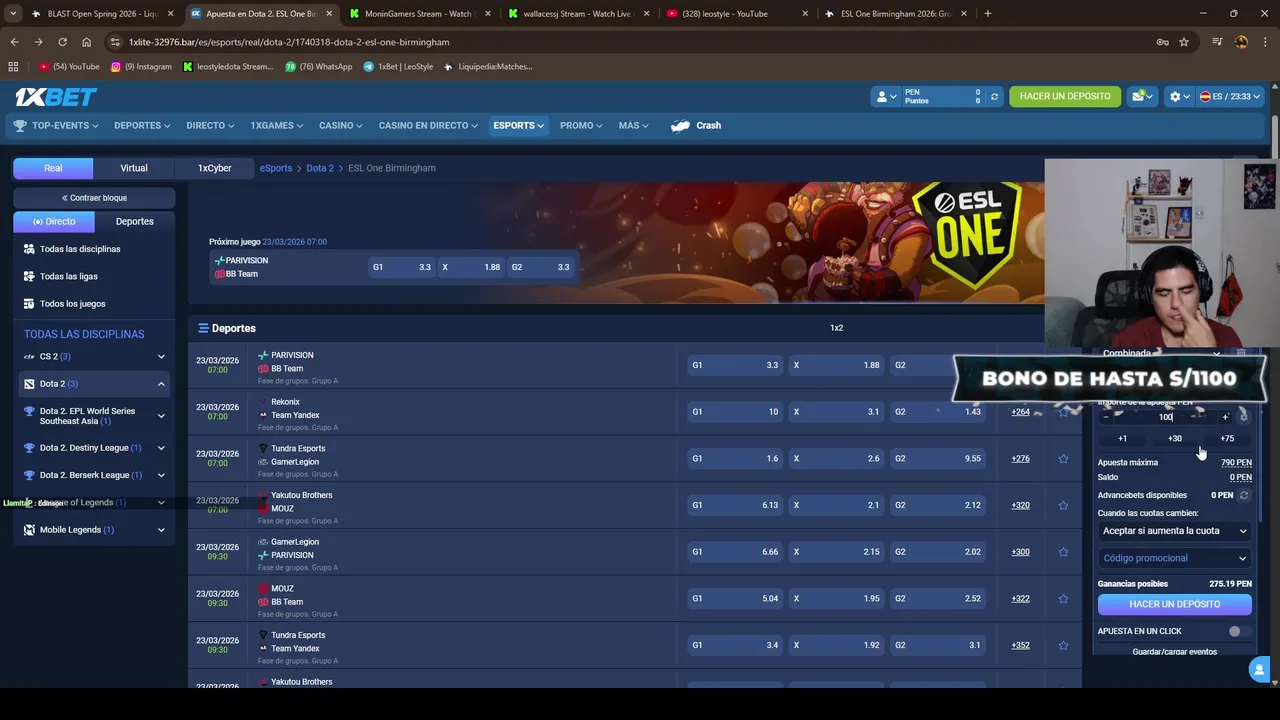1280x720 pixels.
Task: Click Contraer bloque button
Action: click(x=94, y=198)
